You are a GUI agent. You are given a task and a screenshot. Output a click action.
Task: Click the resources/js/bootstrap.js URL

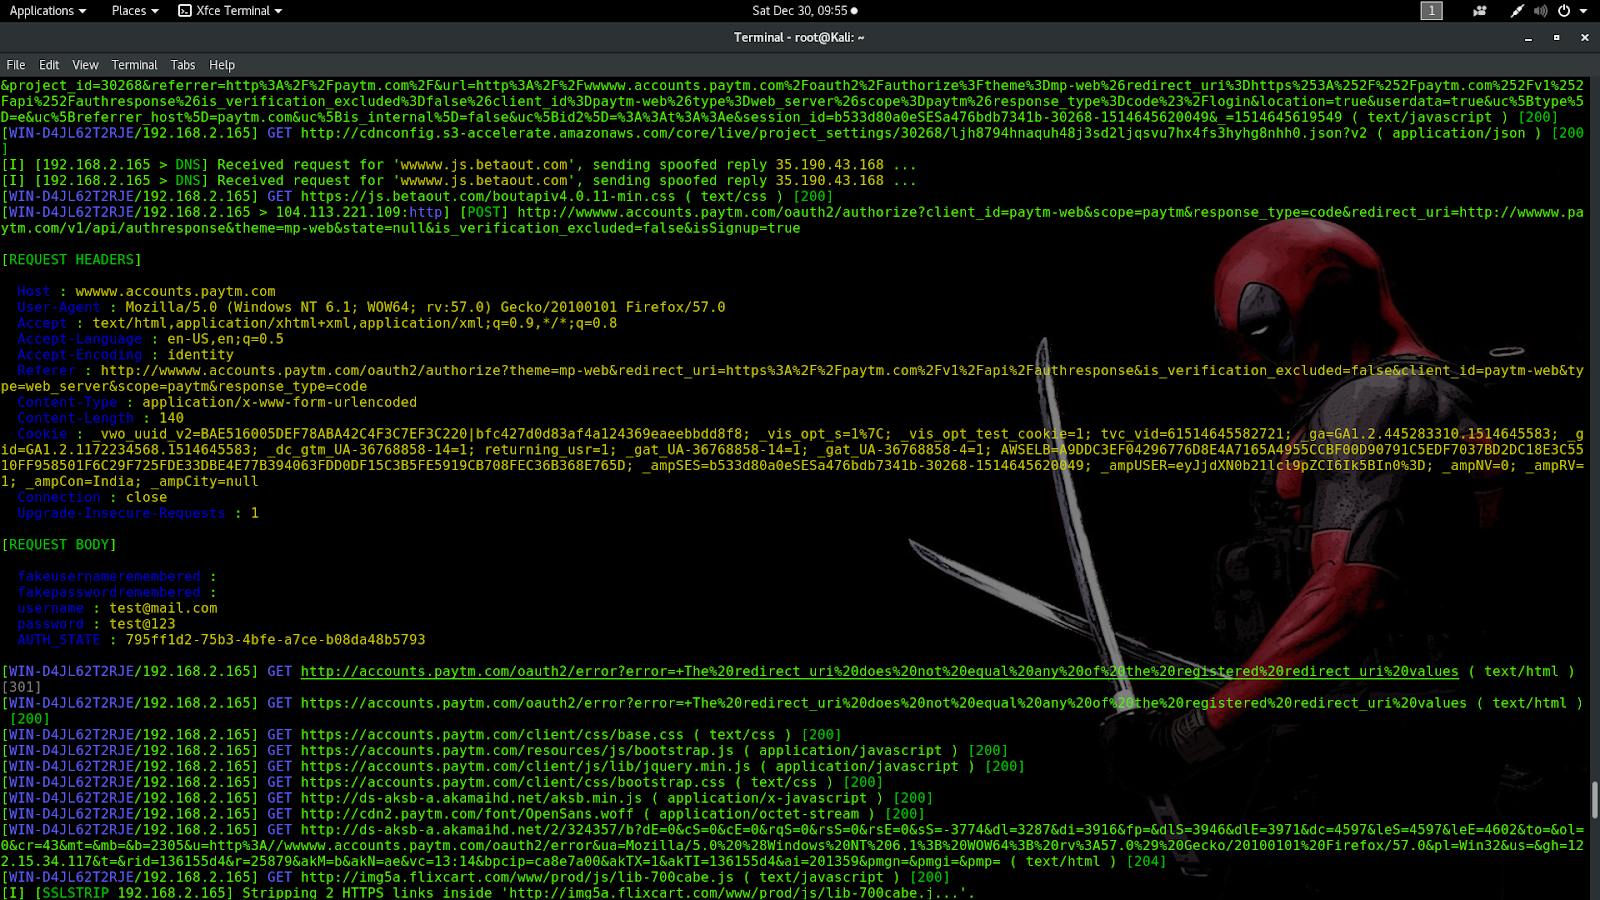517,751
